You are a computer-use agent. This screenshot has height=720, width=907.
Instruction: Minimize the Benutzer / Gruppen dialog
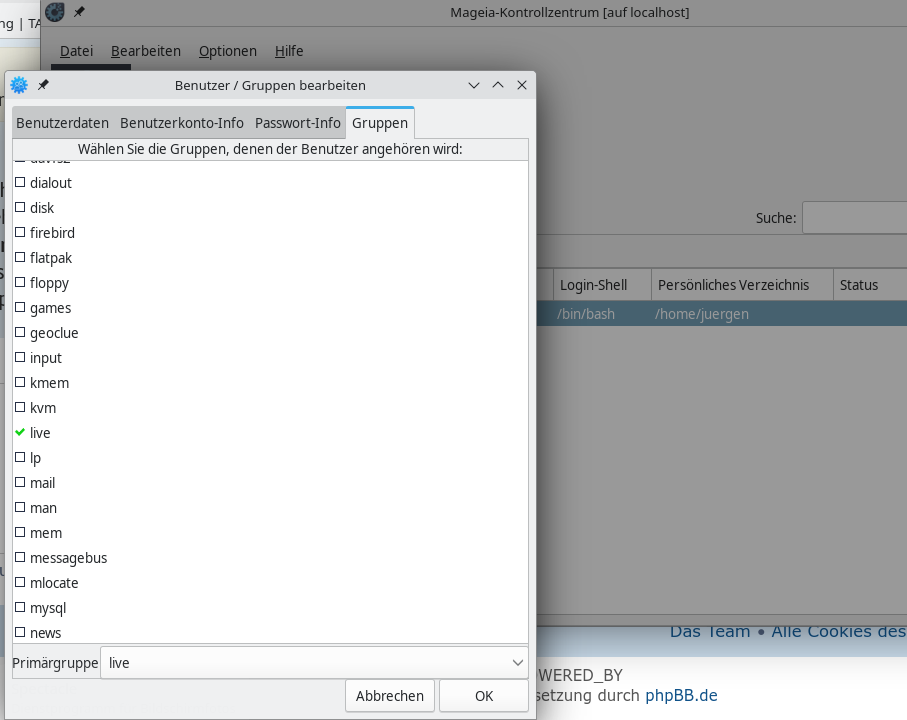click(x=475, y=86)
